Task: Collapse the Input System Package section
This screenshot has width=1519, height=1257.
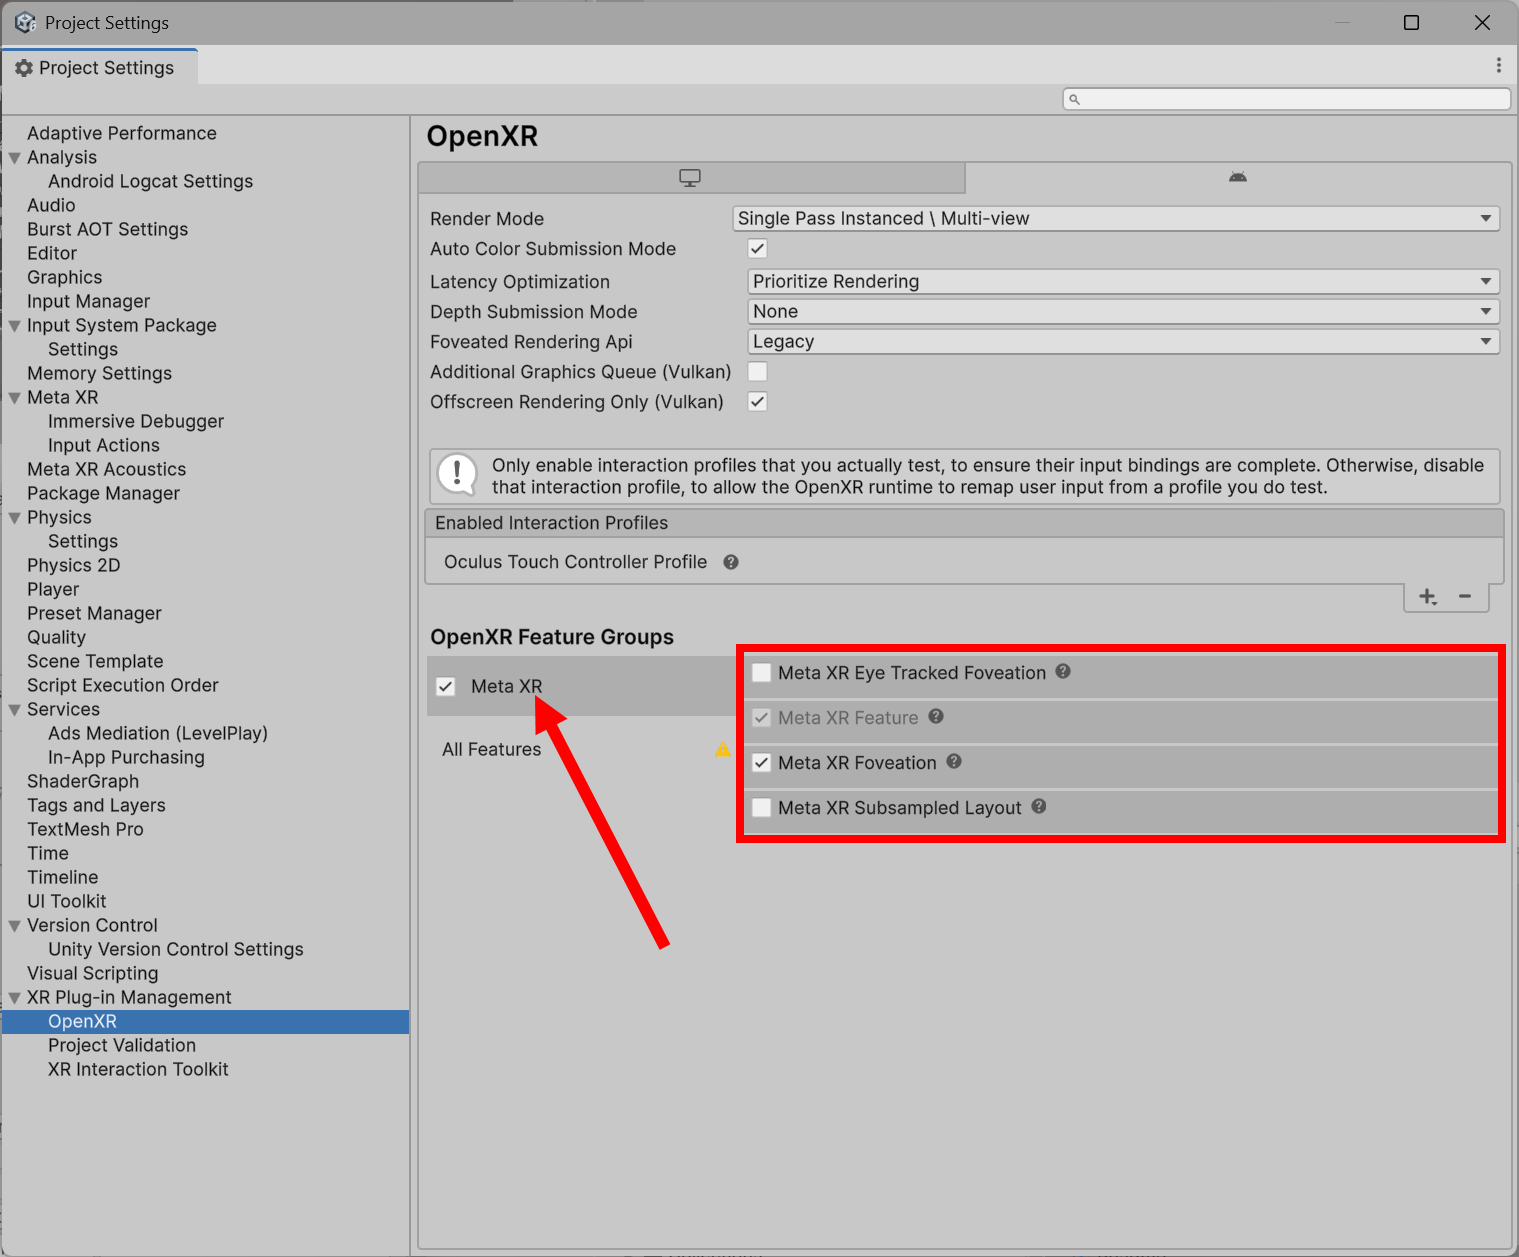Action: pyautogui.click(x=15, y=326)
